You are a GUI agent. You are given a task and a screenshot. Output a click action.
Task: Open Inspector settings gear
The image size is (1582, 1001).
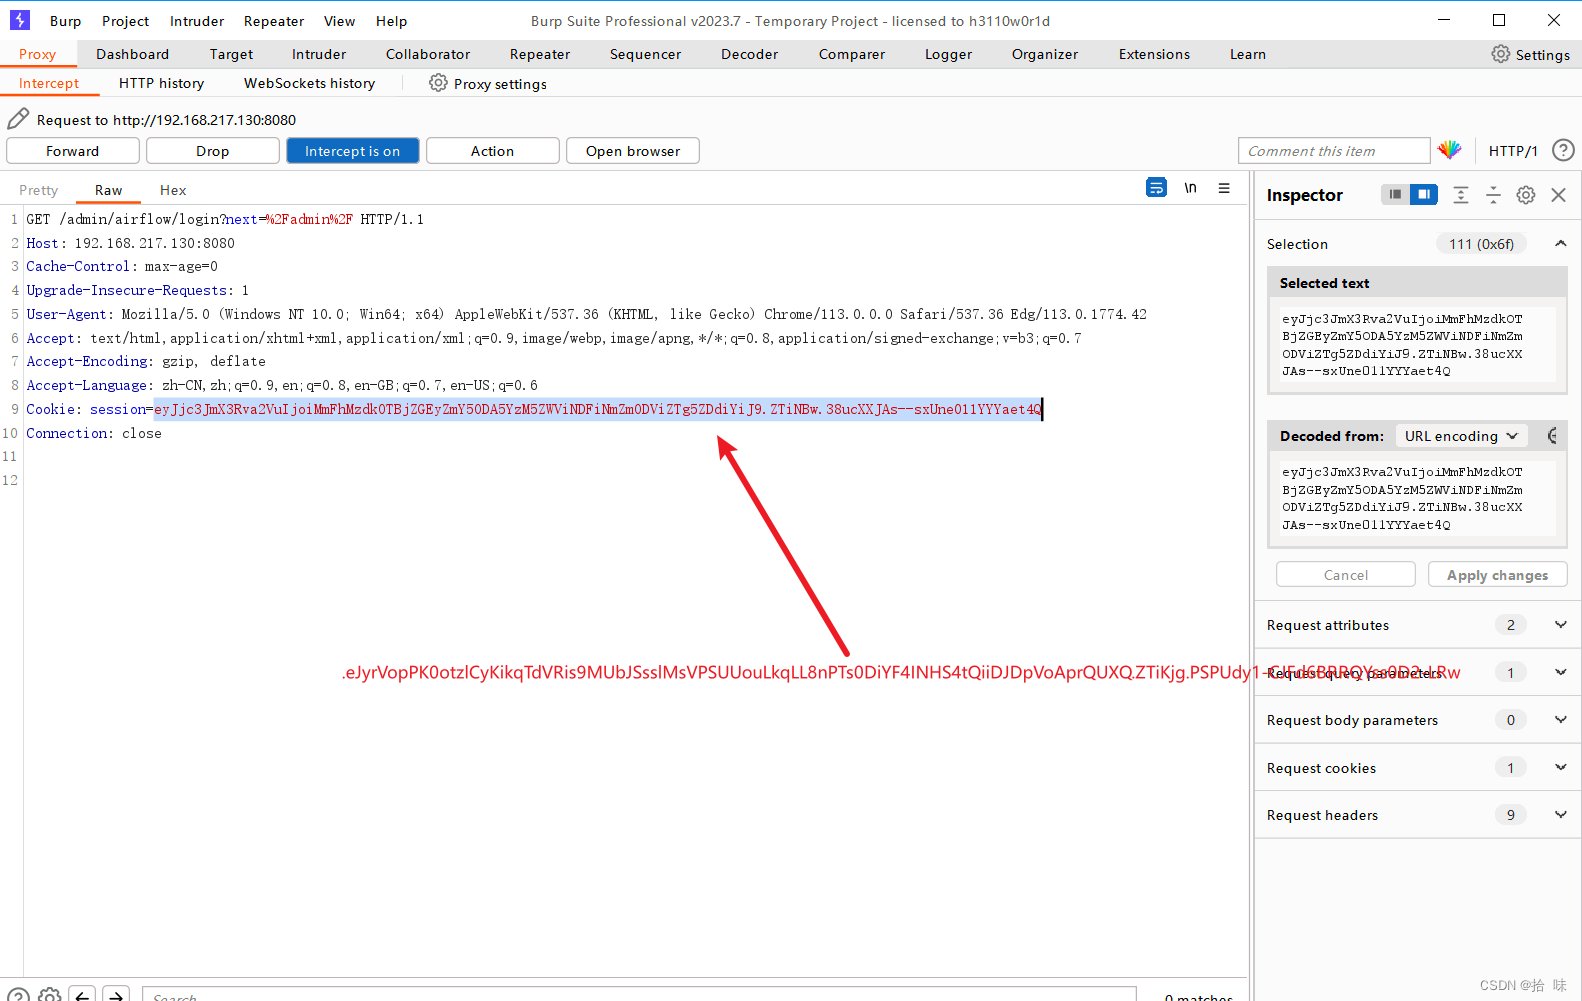click(x=1525, y=195)
